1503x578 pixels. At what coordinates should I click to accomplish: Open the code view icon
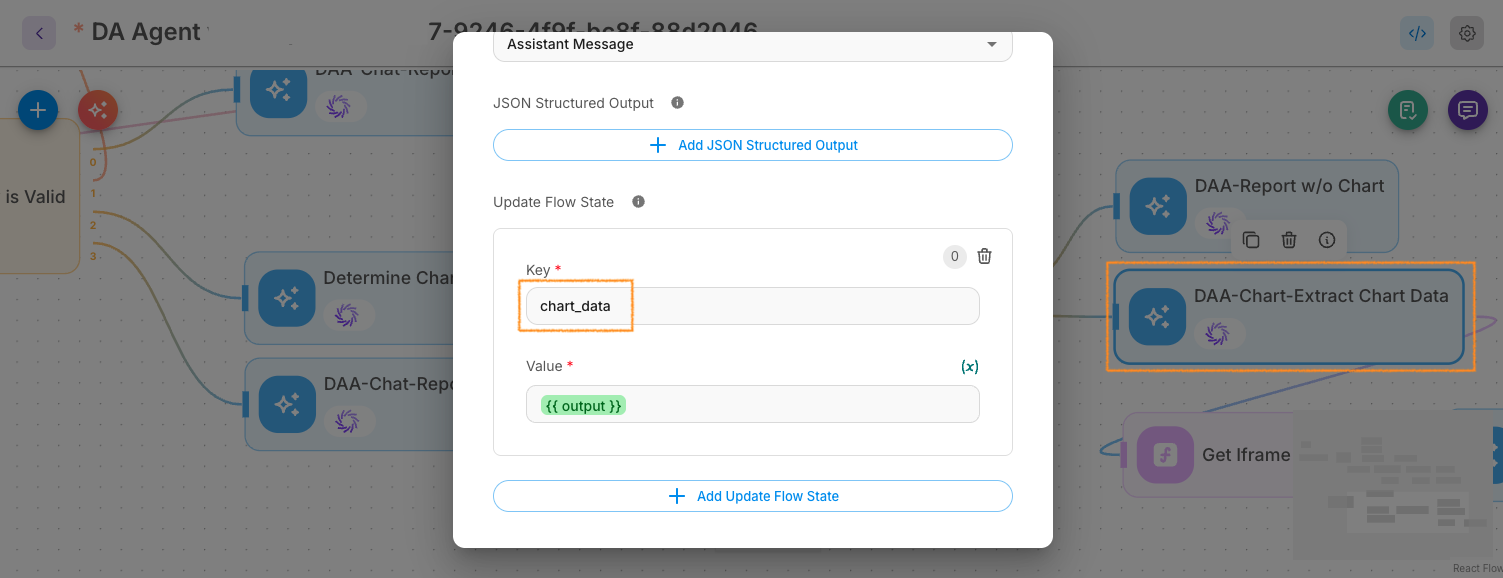point(1417,33)
